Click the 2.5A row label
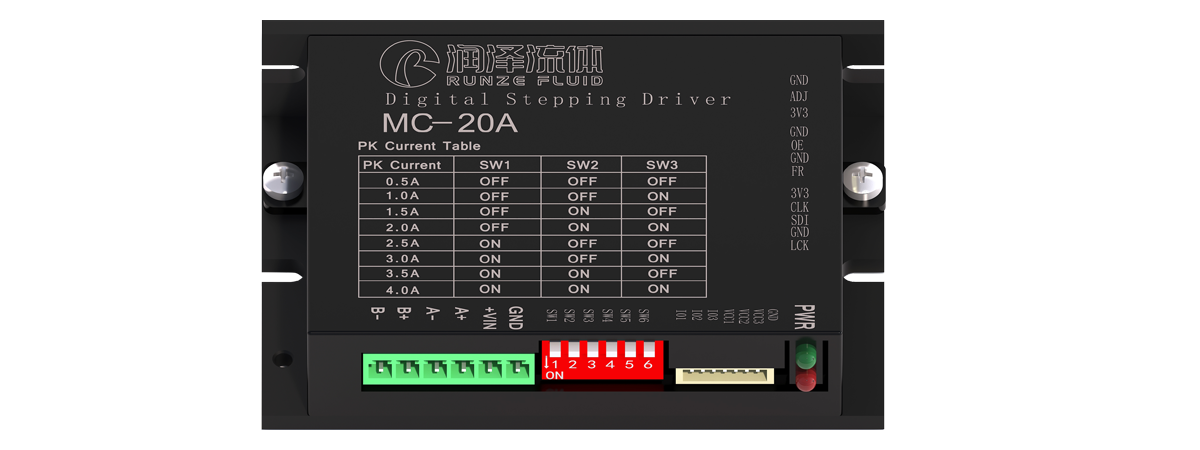Viewport: 1200px width, 450px height. [402, 243]
